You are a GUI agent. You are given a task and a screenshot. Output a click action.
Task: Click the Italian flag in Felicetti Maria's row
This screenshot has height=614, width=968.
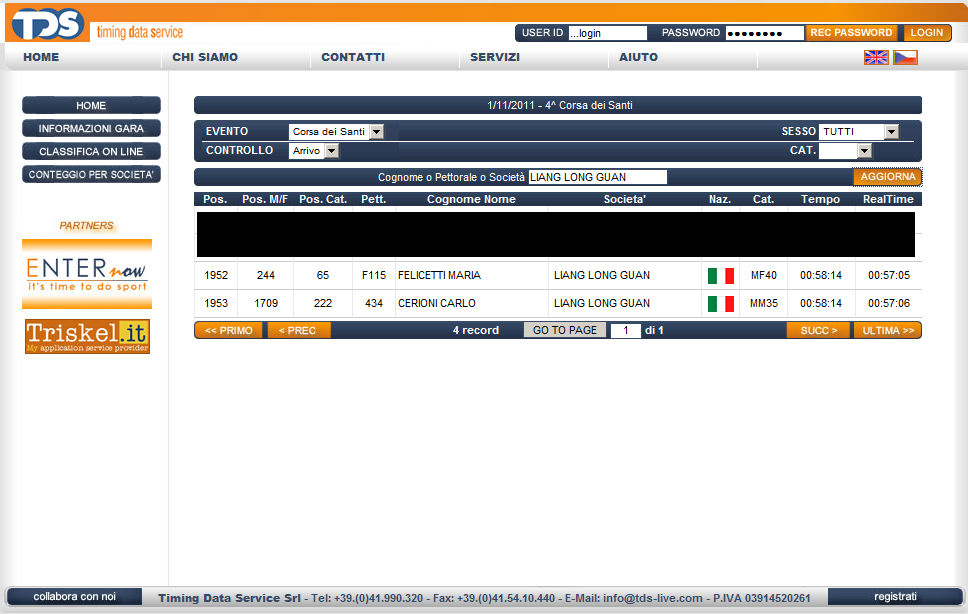(720, 276)
